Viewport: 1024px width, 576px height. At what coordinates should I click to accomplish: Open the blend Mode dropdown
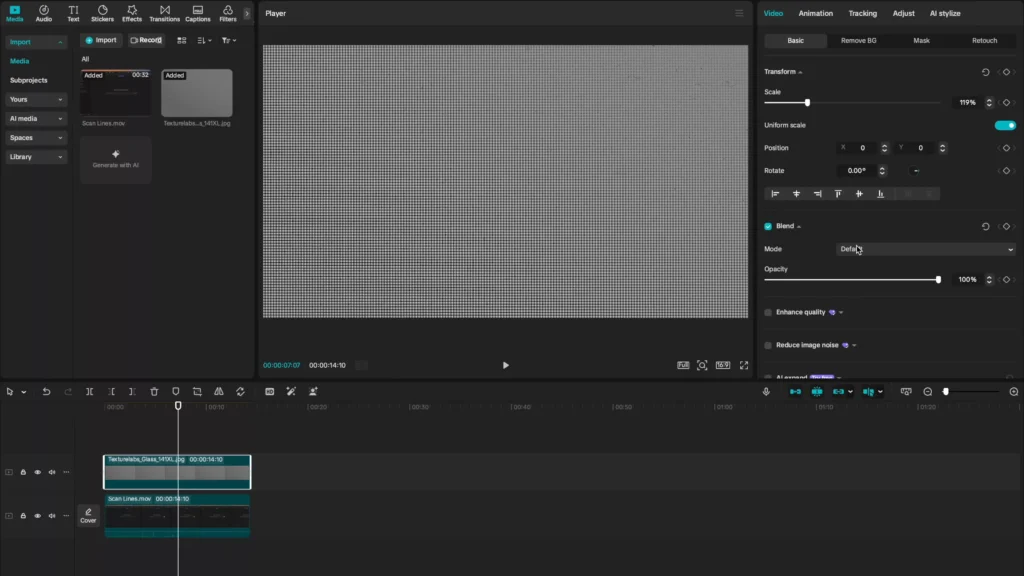(x=925, y=249)
